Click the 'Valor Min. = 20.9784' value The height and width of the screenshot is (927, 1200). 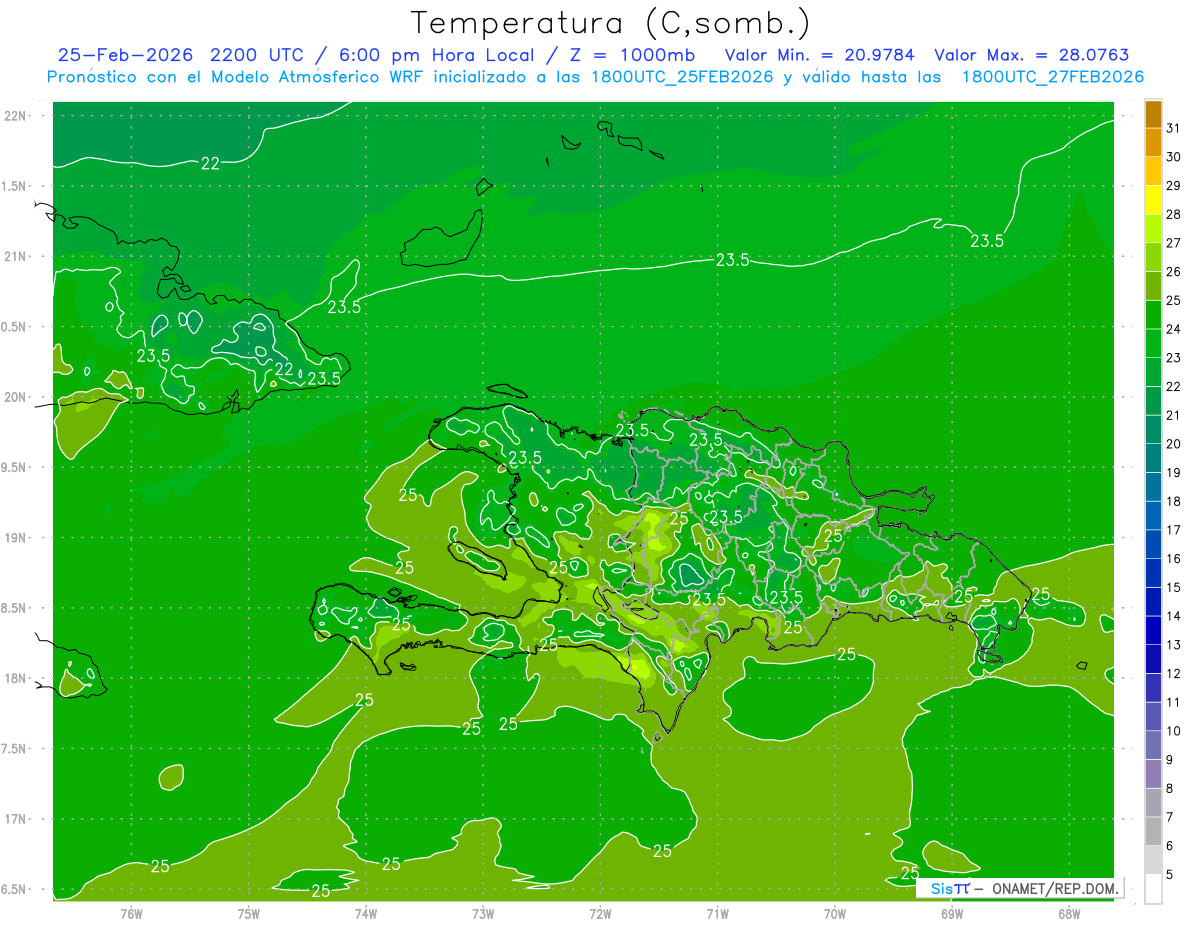[820, 56]
